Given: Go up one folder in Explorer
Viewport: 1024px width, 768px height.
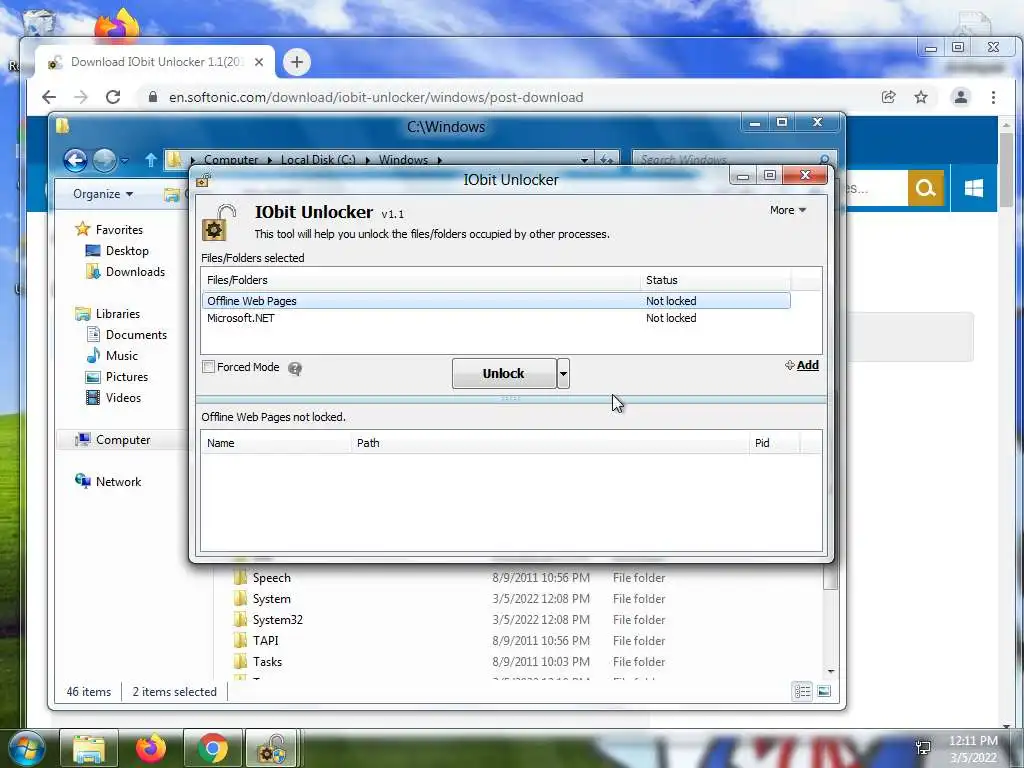Looking at the screenshot, I should (x=151, y=160).
